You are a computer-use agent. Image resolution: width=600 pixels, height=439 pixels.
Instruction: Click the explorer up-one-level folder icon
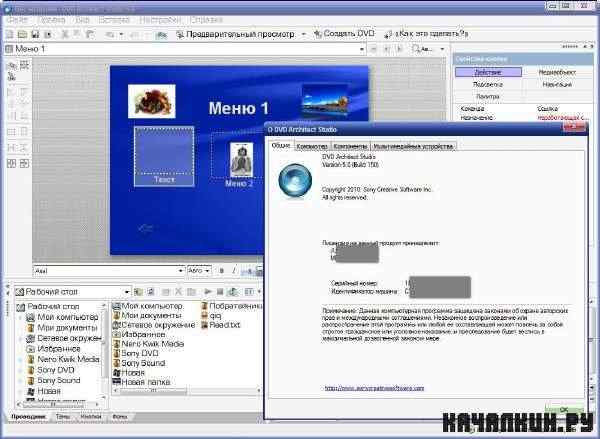(x=138, y=292)
